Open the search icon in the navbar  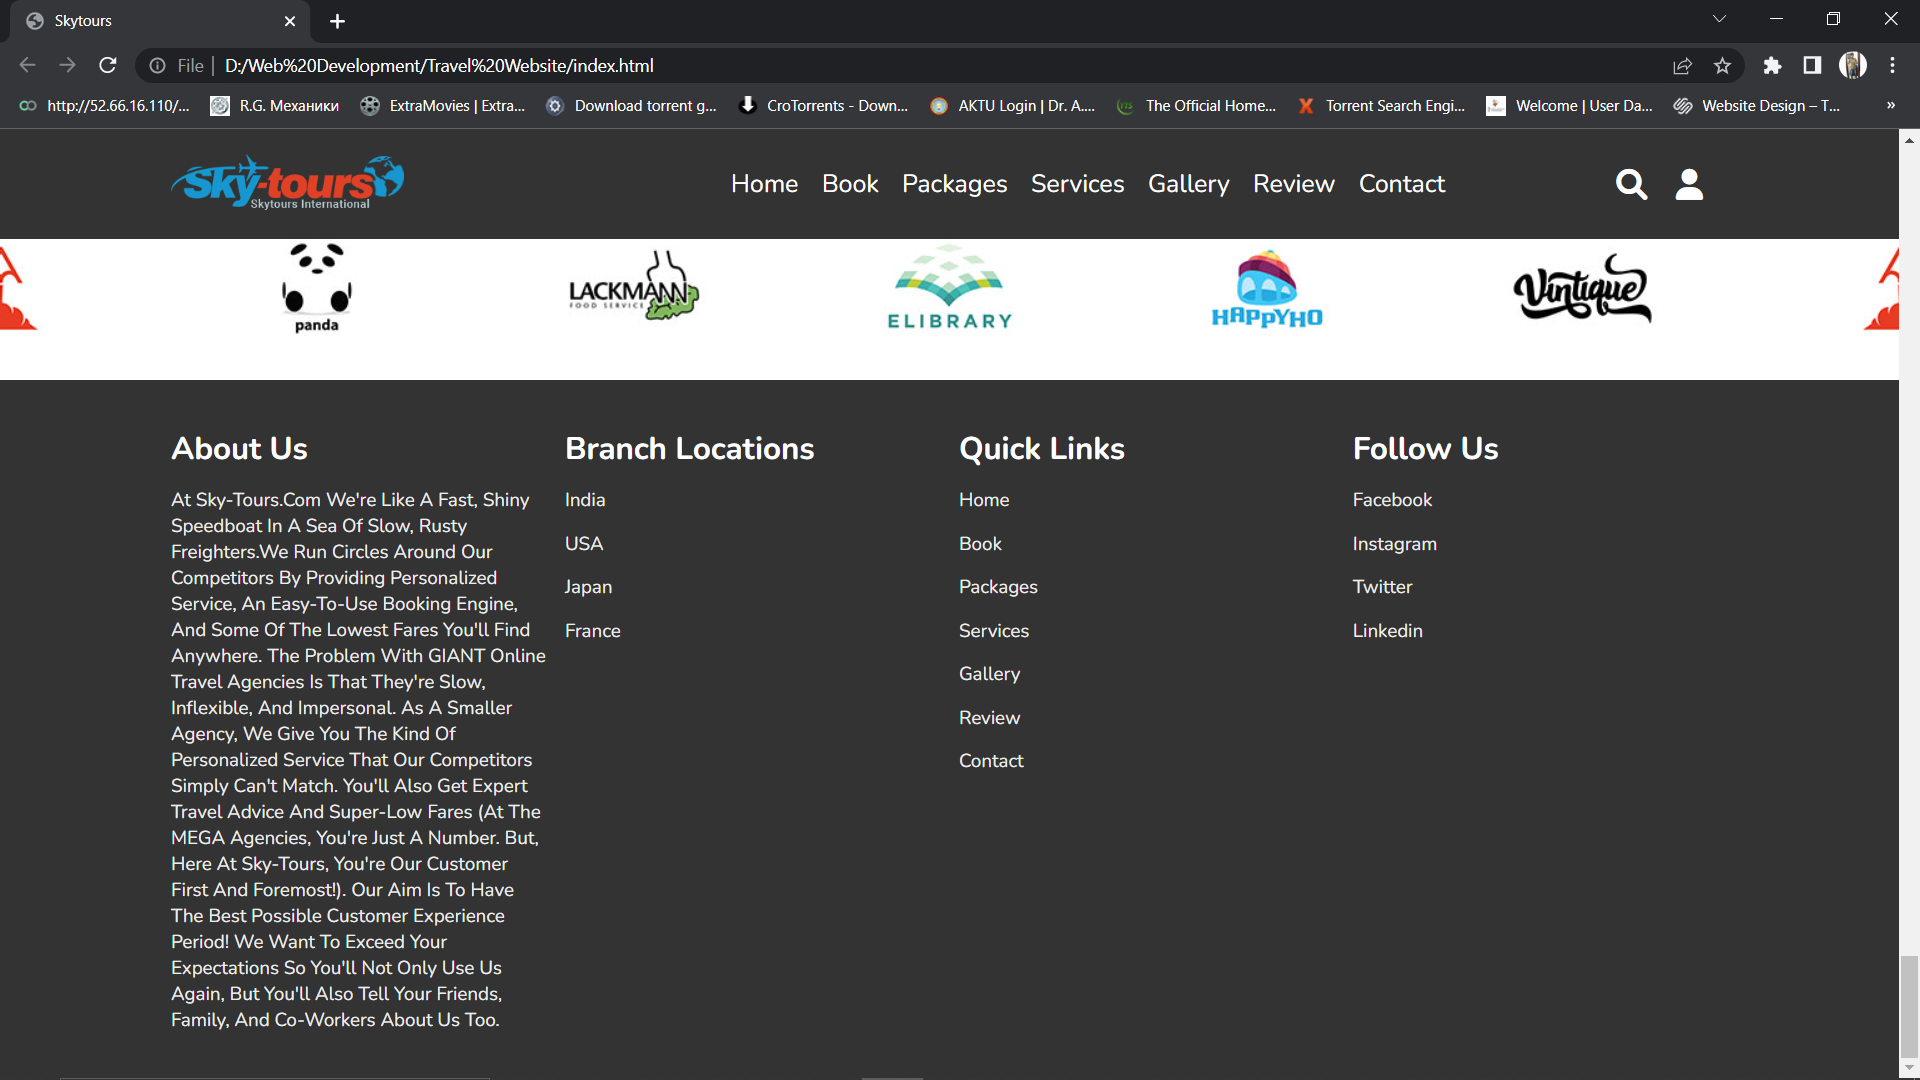tap(1631, 184)
